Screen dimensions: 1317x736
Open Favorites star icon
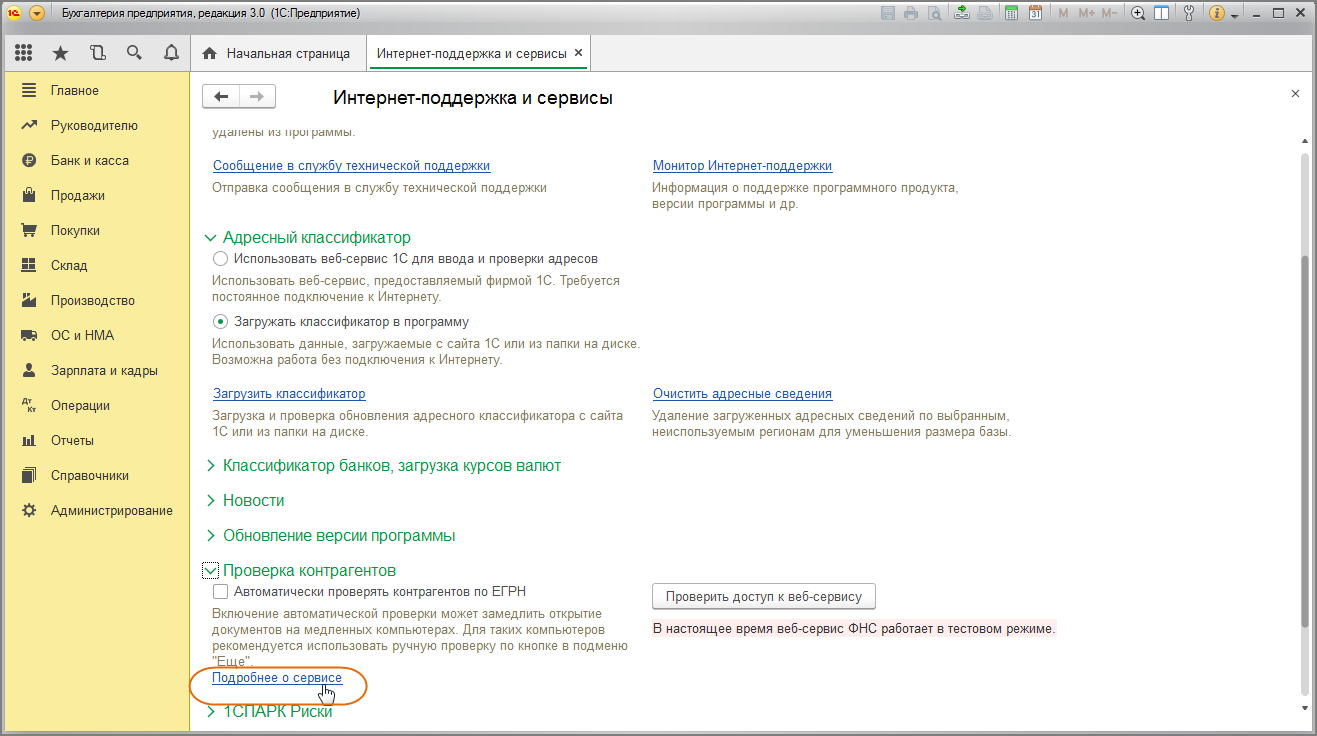(x=60, y=53)
